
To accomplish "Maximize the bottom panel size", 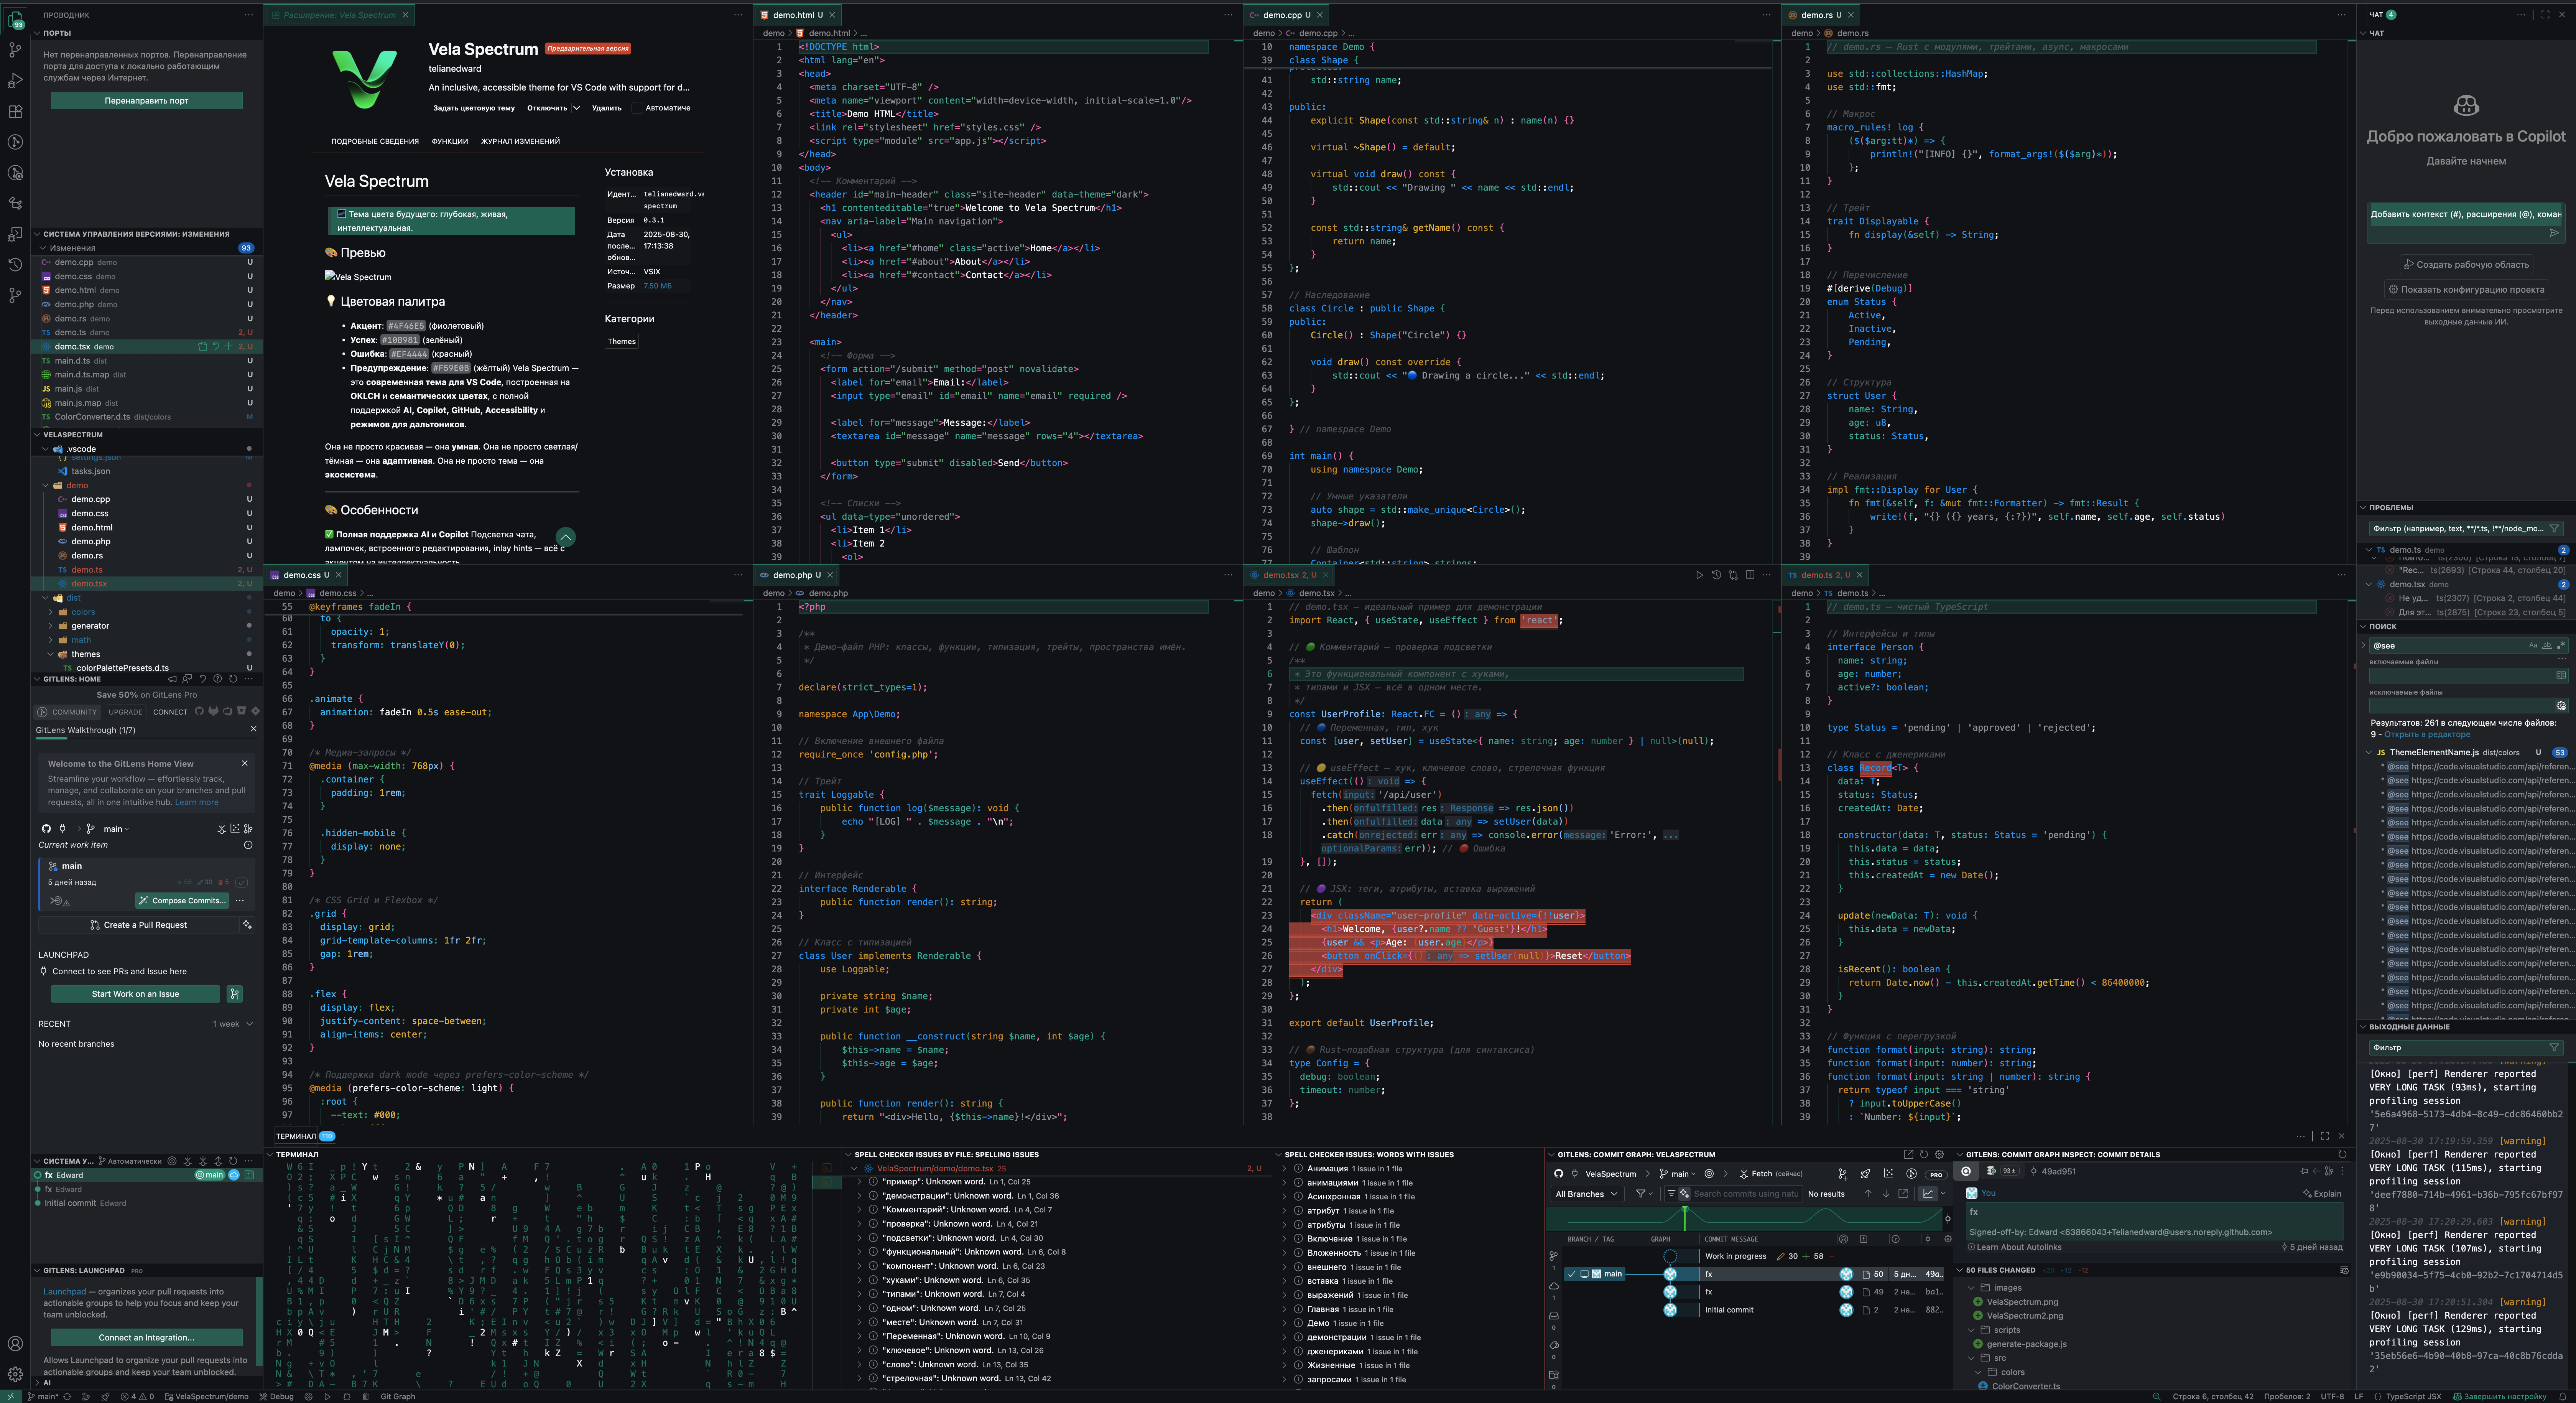I will (x=2325, y=1136).
